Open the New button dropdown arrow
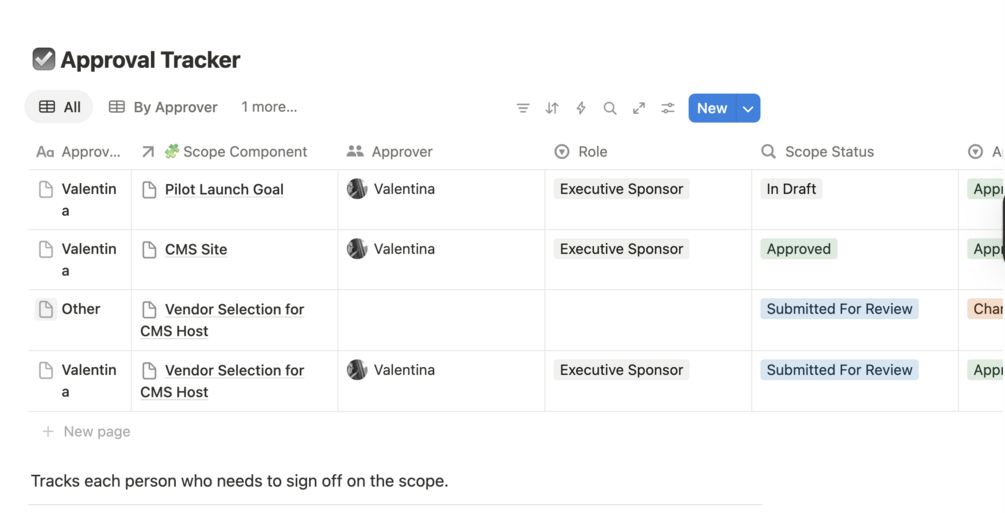 [748, 108]
